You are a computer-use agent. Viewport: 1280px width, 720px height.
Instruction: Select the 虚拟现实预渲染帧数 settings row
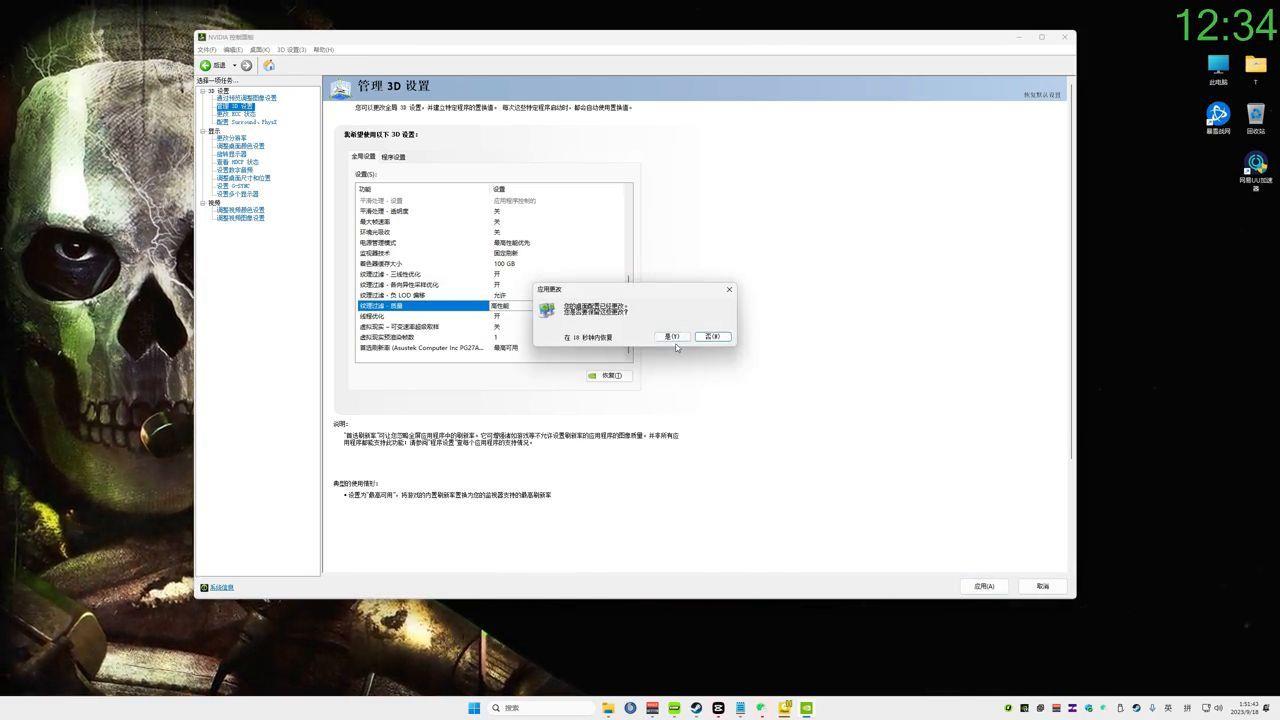coord(491,337)
